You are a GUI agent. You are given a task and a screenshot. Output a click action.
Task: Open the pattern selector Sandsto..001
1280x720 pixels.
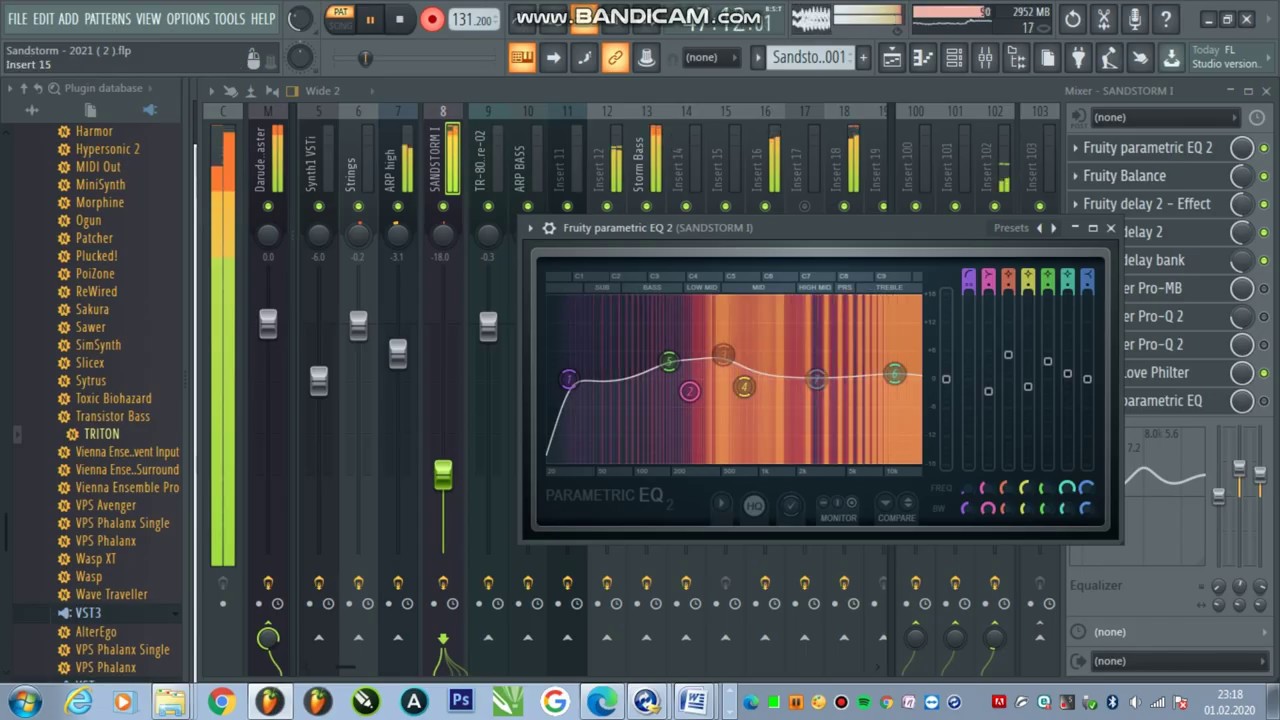tap(809, 57)
